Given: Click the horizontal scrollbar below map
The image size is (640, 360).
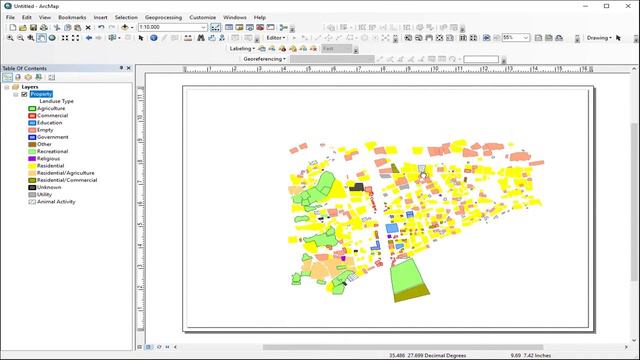Looking at the screenshot, I should pyautogui.click(x=402, y=347).
